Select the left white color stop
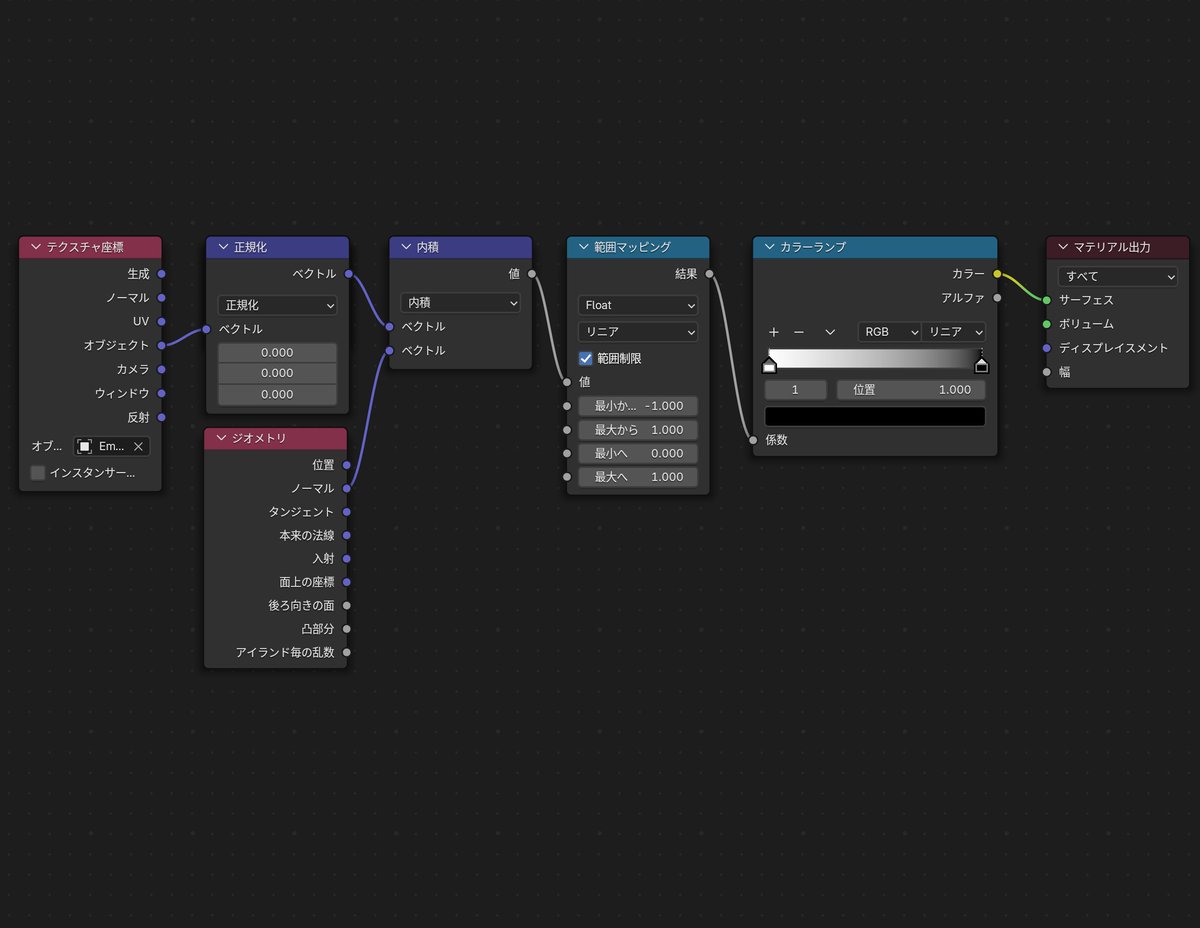The image size is (1200, 928). (769, 365)
